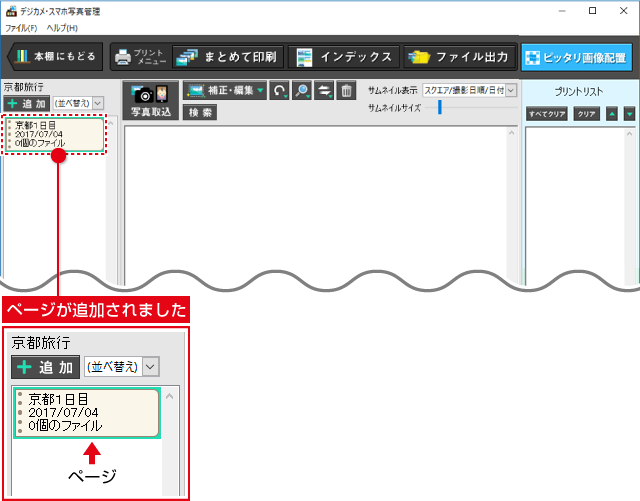
Task: Return to bookshelf with 本棚にもどる button
Action: click(55, 56)
